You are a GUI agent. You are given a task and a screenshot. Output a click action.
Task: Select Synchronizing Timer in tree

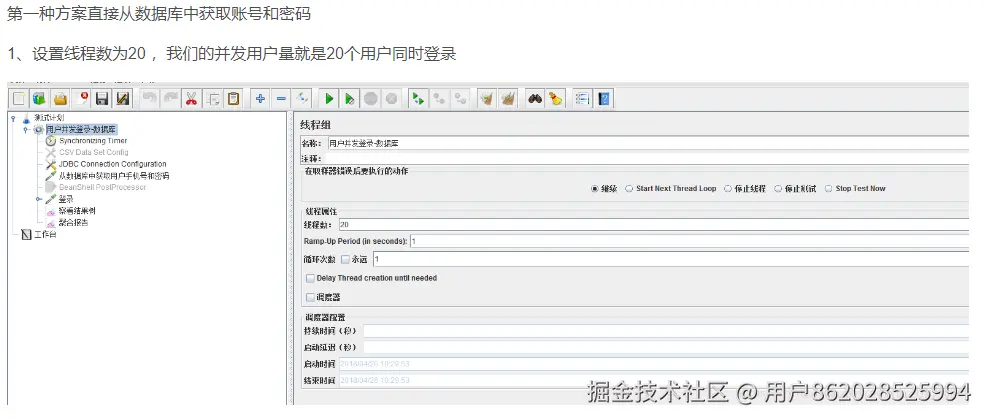click(x=93, y=141)
